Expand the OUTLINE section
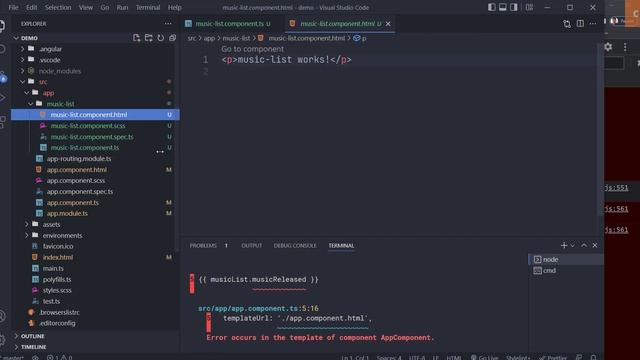Viewport: 640px width, 360px height. click(32, 336)
